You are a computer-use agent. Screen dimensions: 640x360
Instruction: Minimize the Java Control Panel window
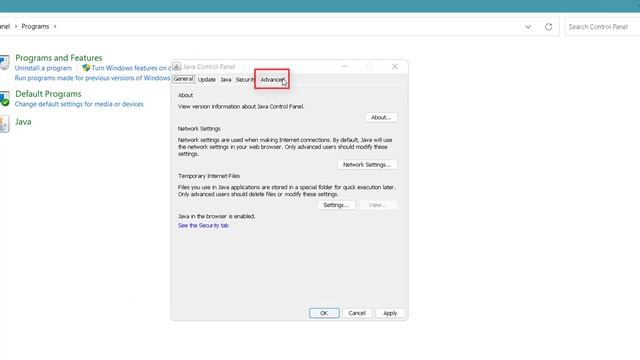pyautogui.click(x=344, y=67)
